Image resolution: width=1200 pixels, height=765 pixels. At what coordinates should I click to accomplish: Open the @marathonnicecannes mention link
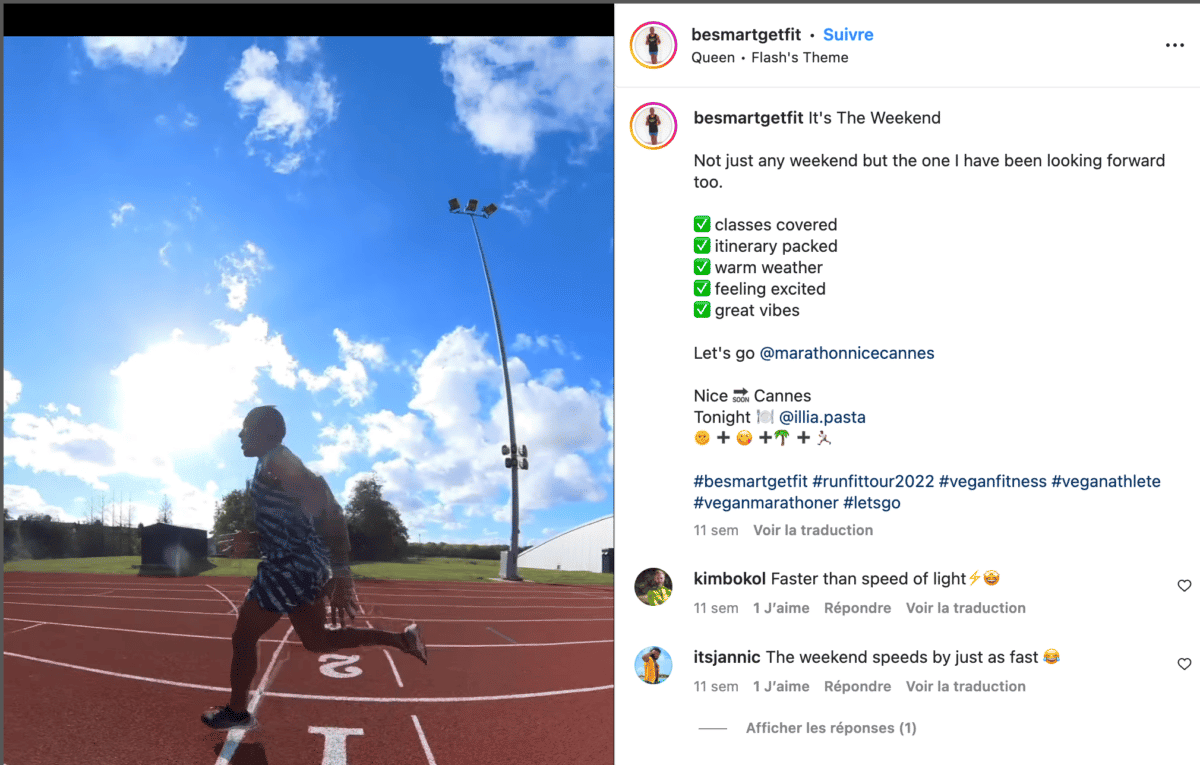(x=847, y=353)
